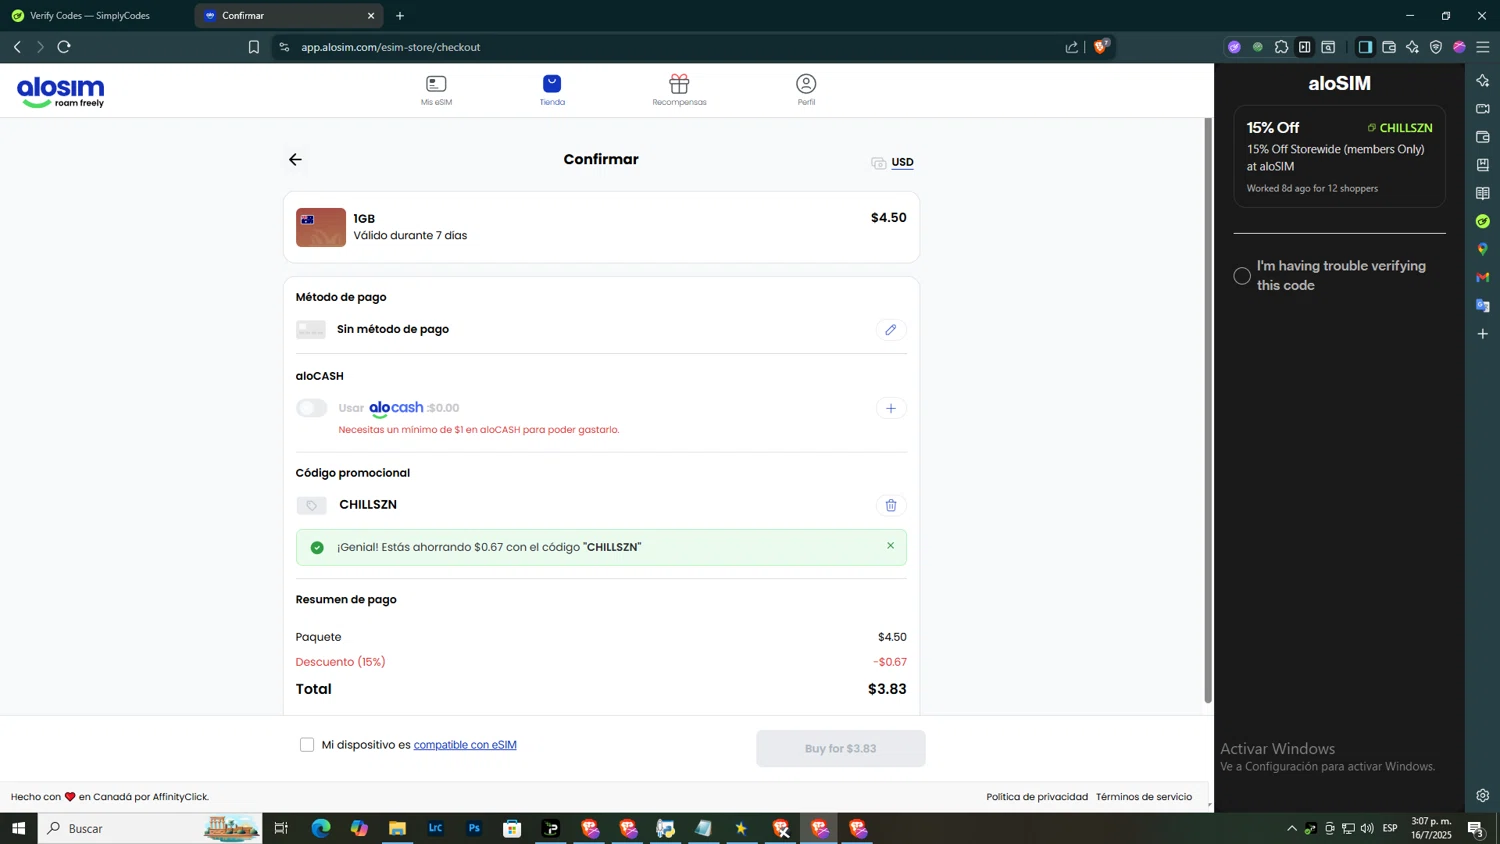The height and width of the screenshot is (844, 1500).
Task: Open the Windows Start menu
Action: click(18, 828)
